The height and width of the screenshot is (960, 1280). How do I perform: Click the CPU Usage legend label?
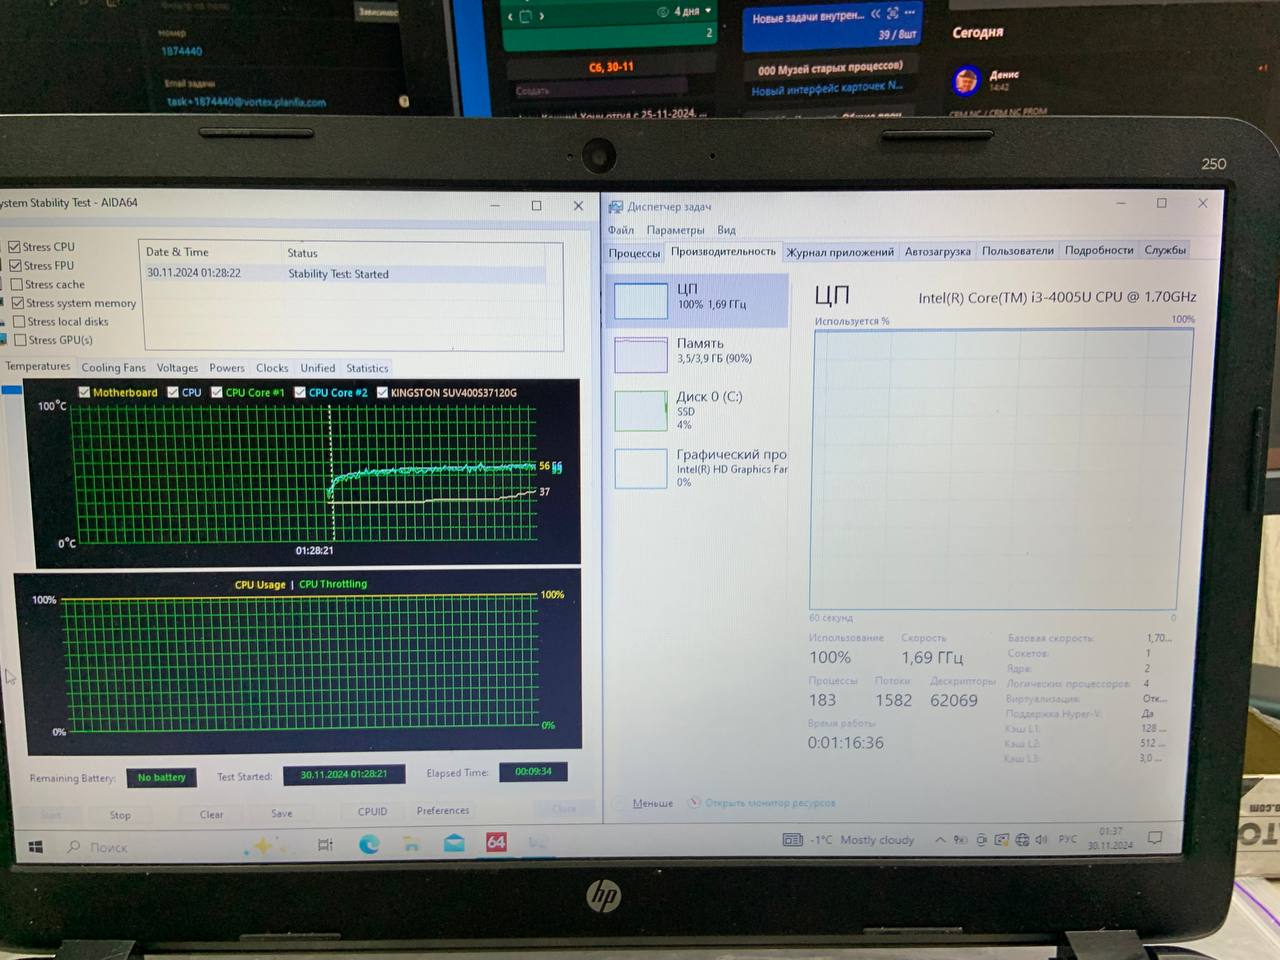point(260,584)
